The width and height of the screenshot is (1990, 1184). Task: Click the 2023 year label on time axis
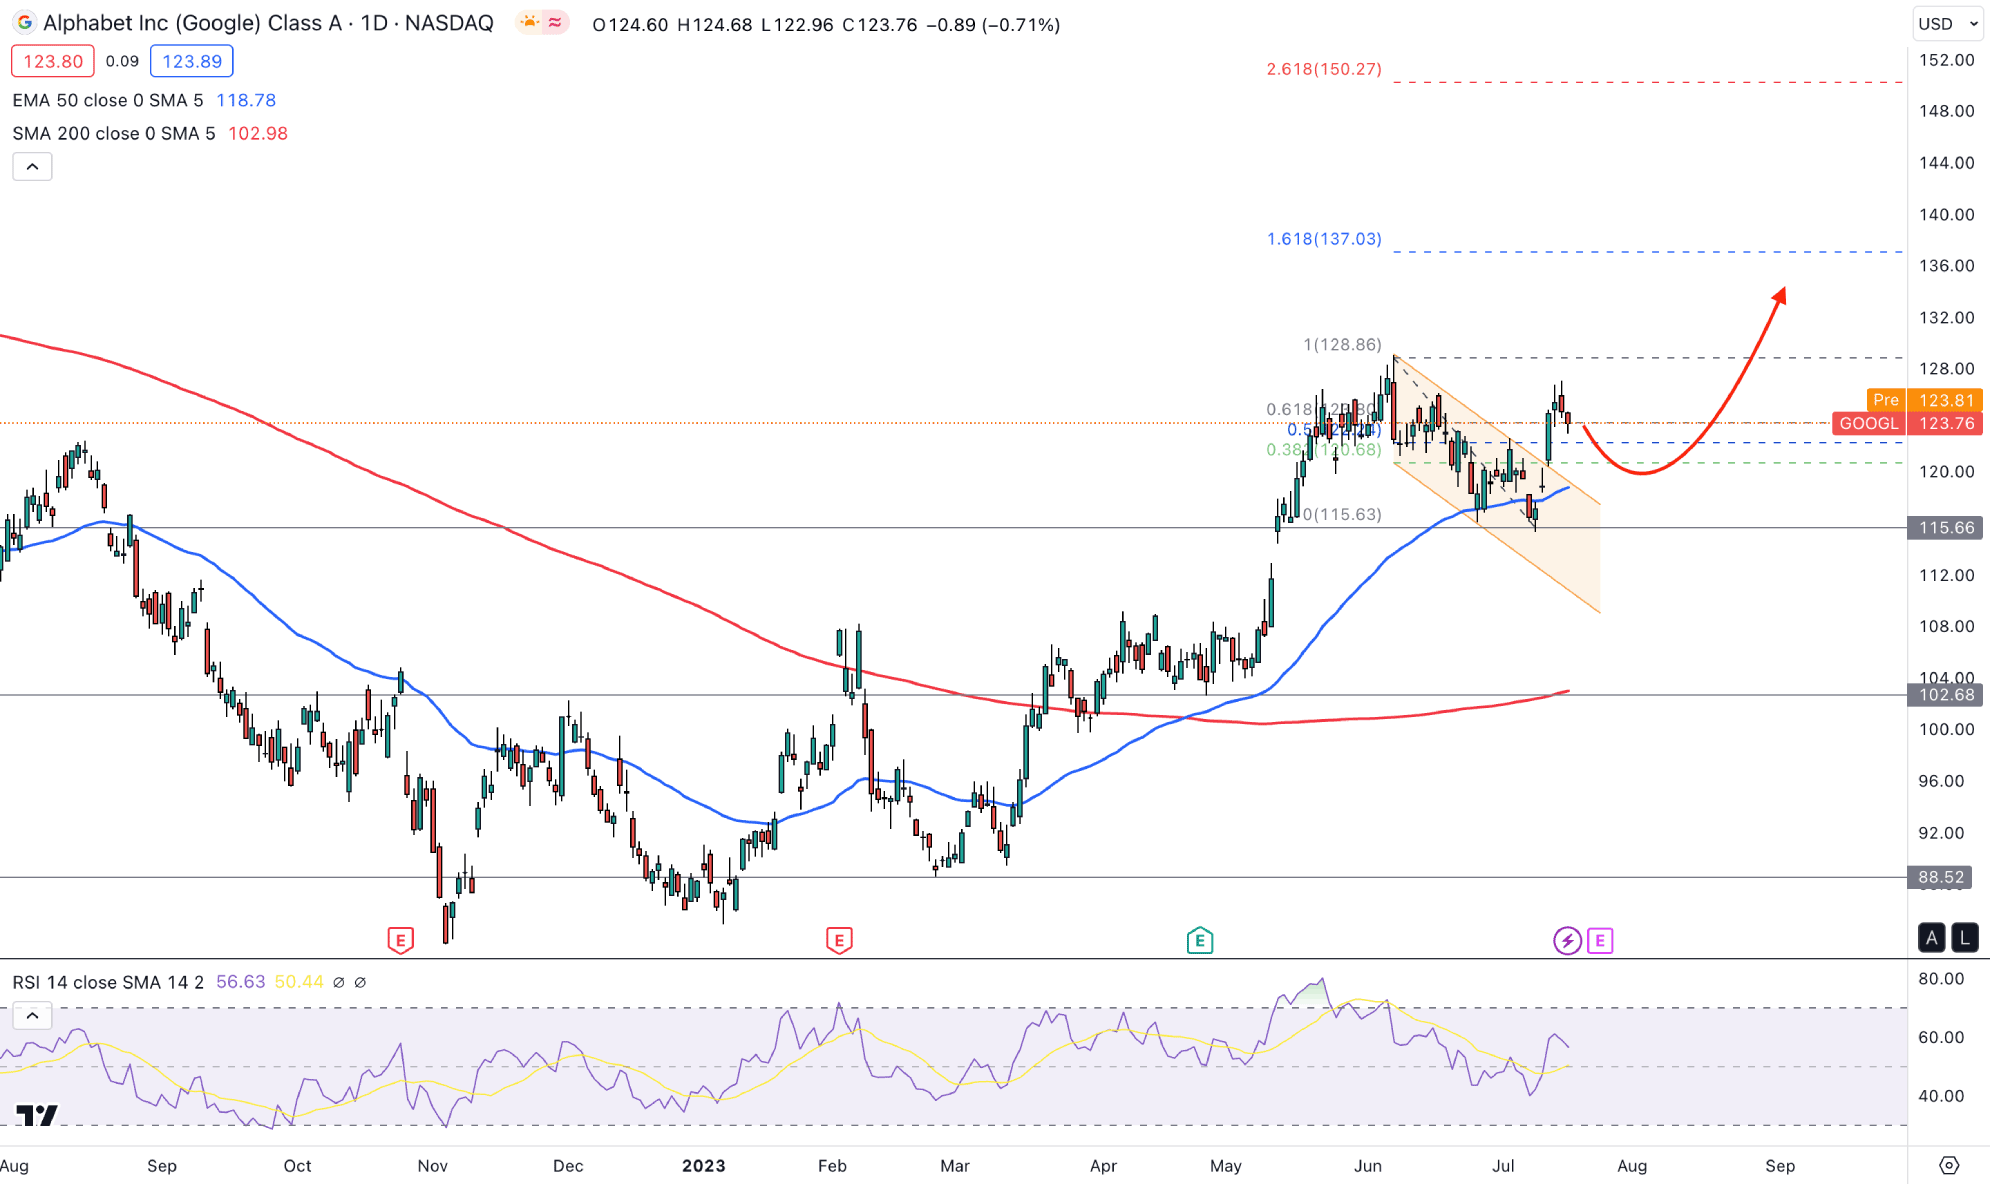pyautogui.click(x=703, y=1166)
